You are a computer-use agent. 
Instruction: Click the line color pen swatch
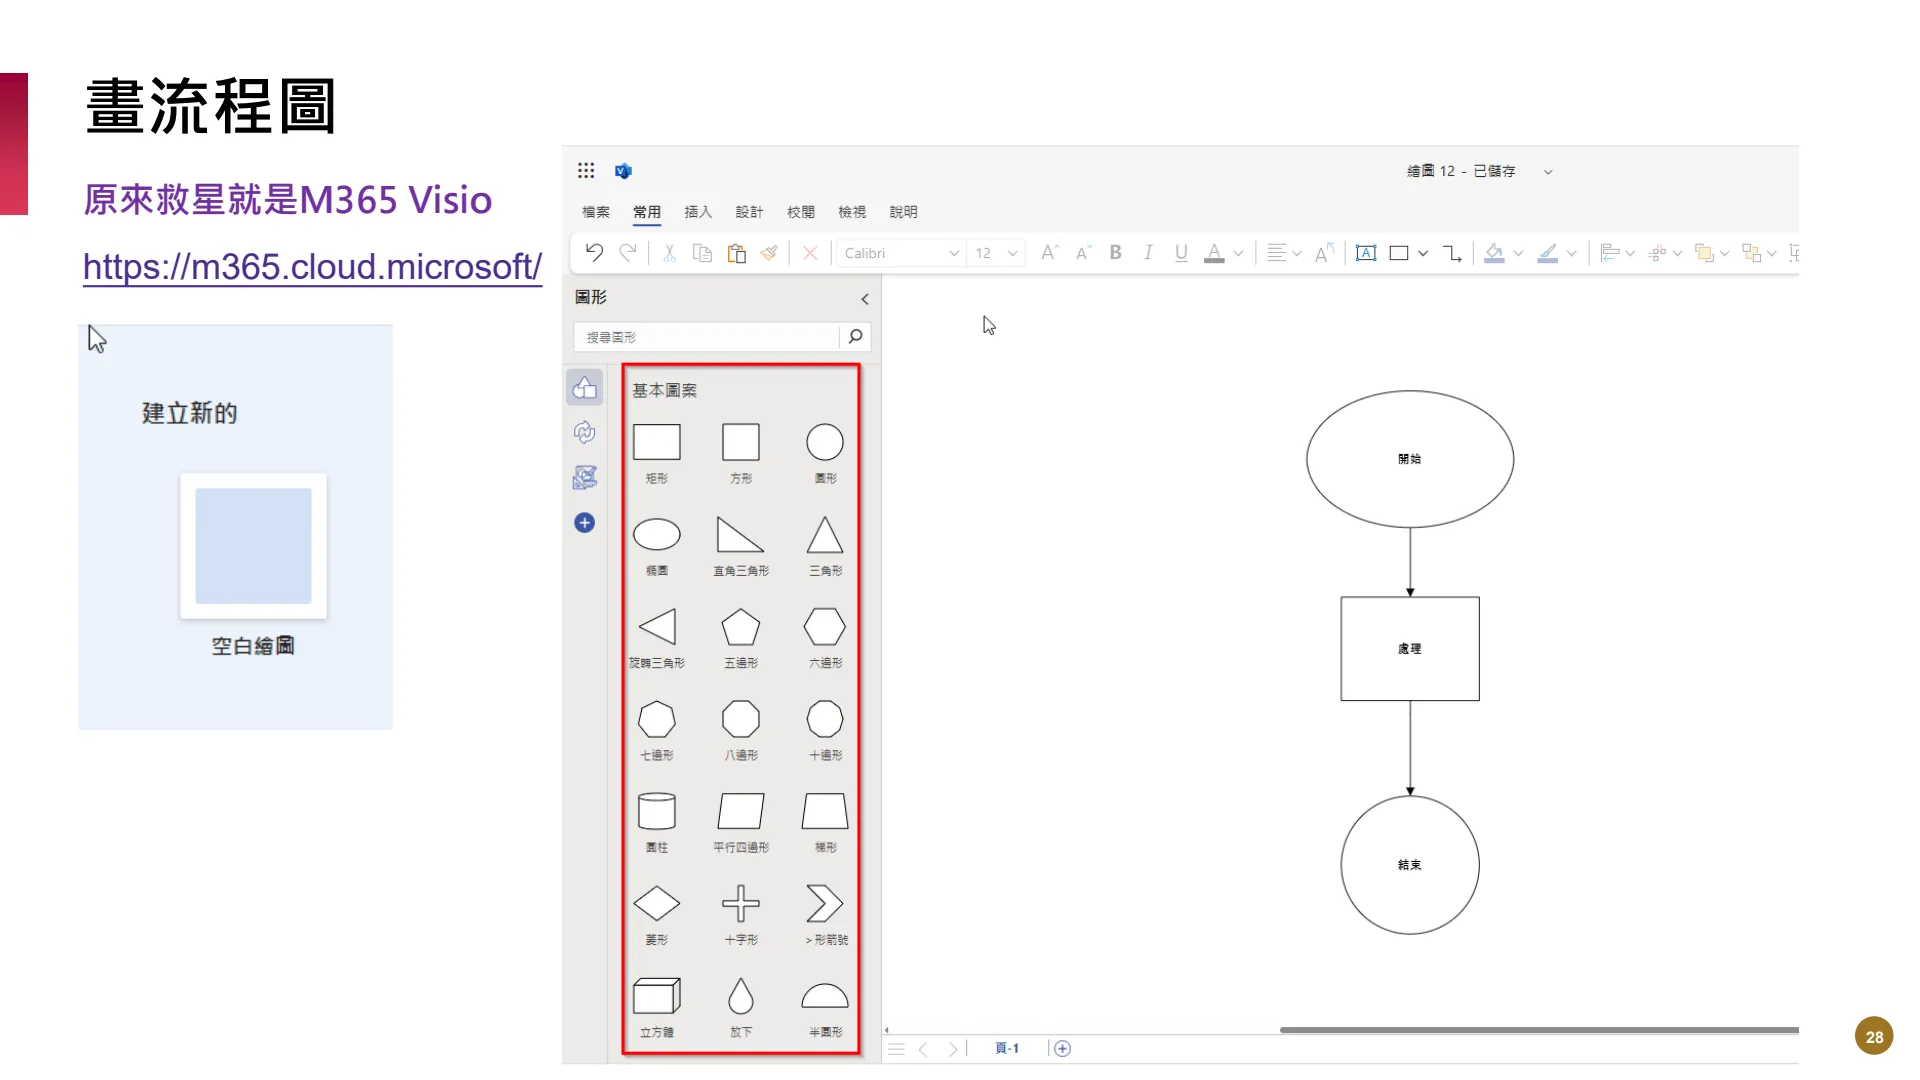[x=1547, y=253]
